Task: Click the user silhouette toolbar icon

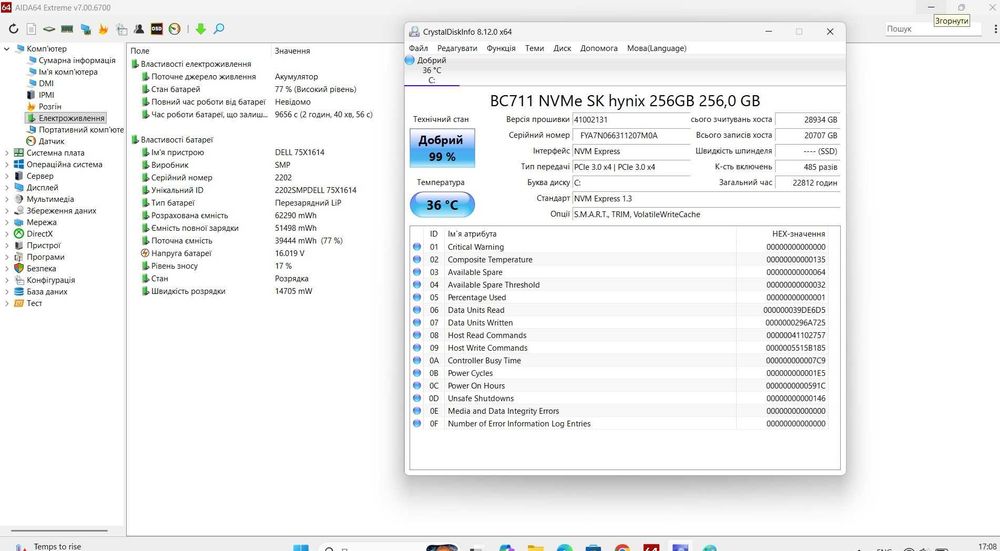Action: click(139, 29)
